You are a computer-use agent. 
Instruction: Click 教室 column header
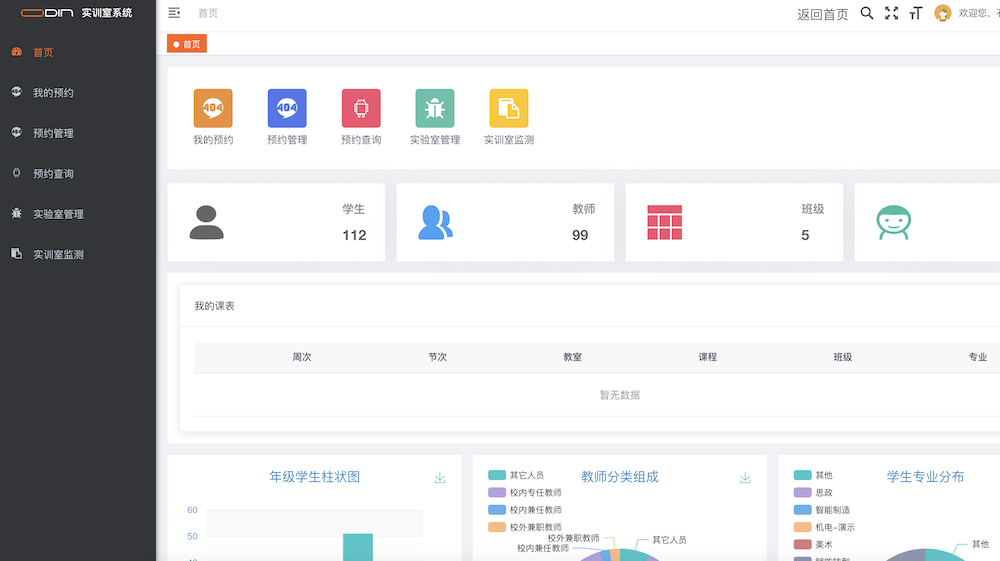[x=572, y=357]
